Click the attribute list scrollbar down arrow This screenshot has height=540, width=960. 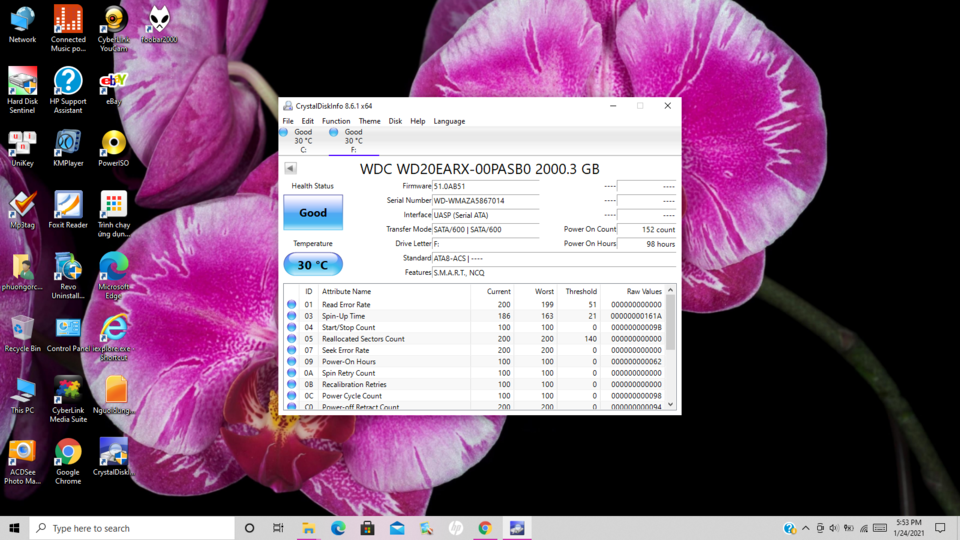(670, 404)
